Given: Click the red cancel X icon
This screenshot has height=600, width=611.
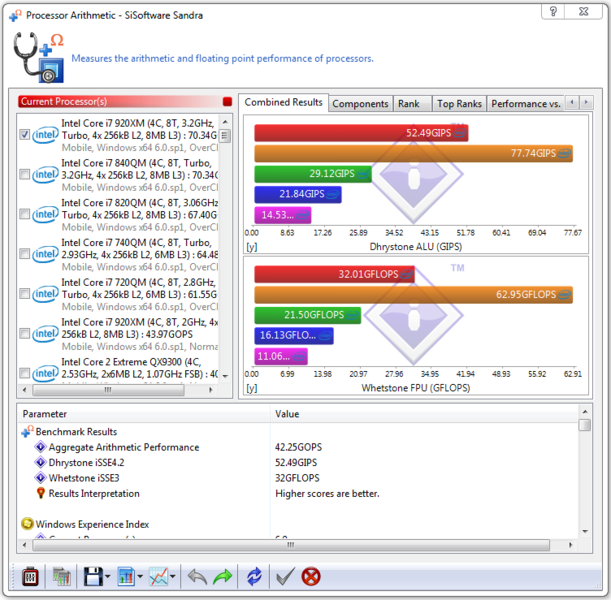Looking at the screenshot, I should 311,577.
